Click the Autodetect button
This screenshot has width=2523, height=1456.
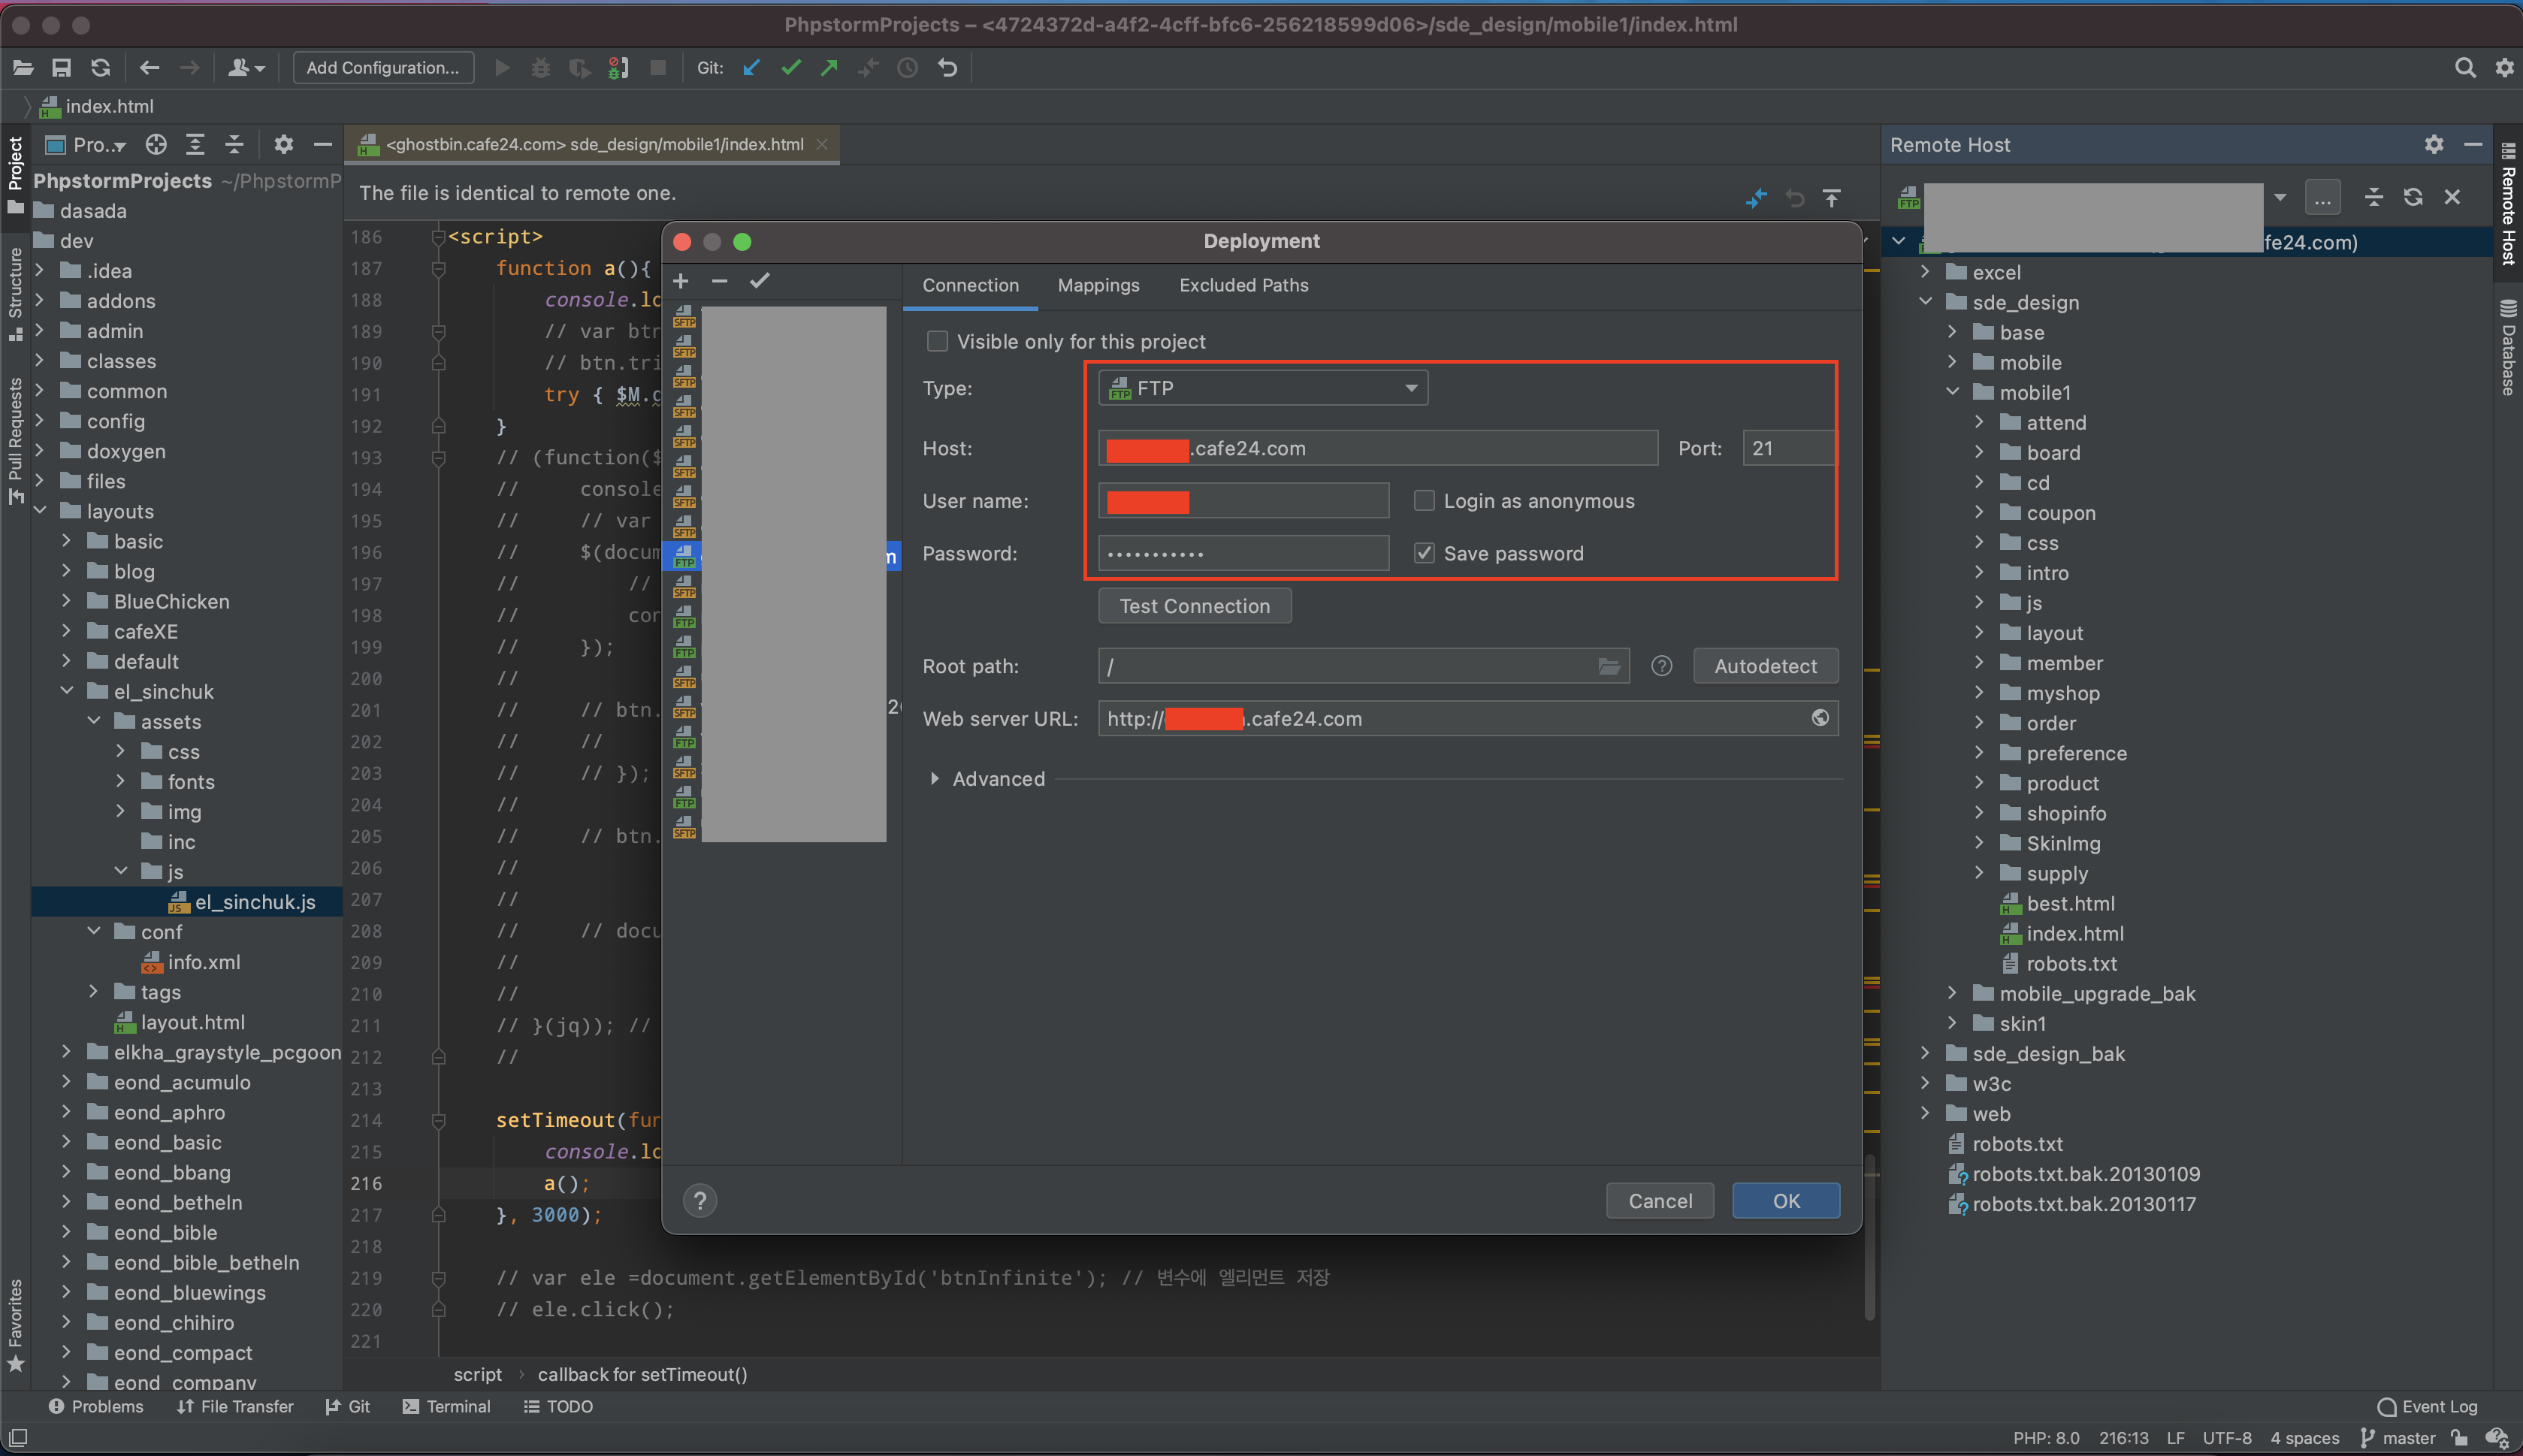click(1765, 666)
